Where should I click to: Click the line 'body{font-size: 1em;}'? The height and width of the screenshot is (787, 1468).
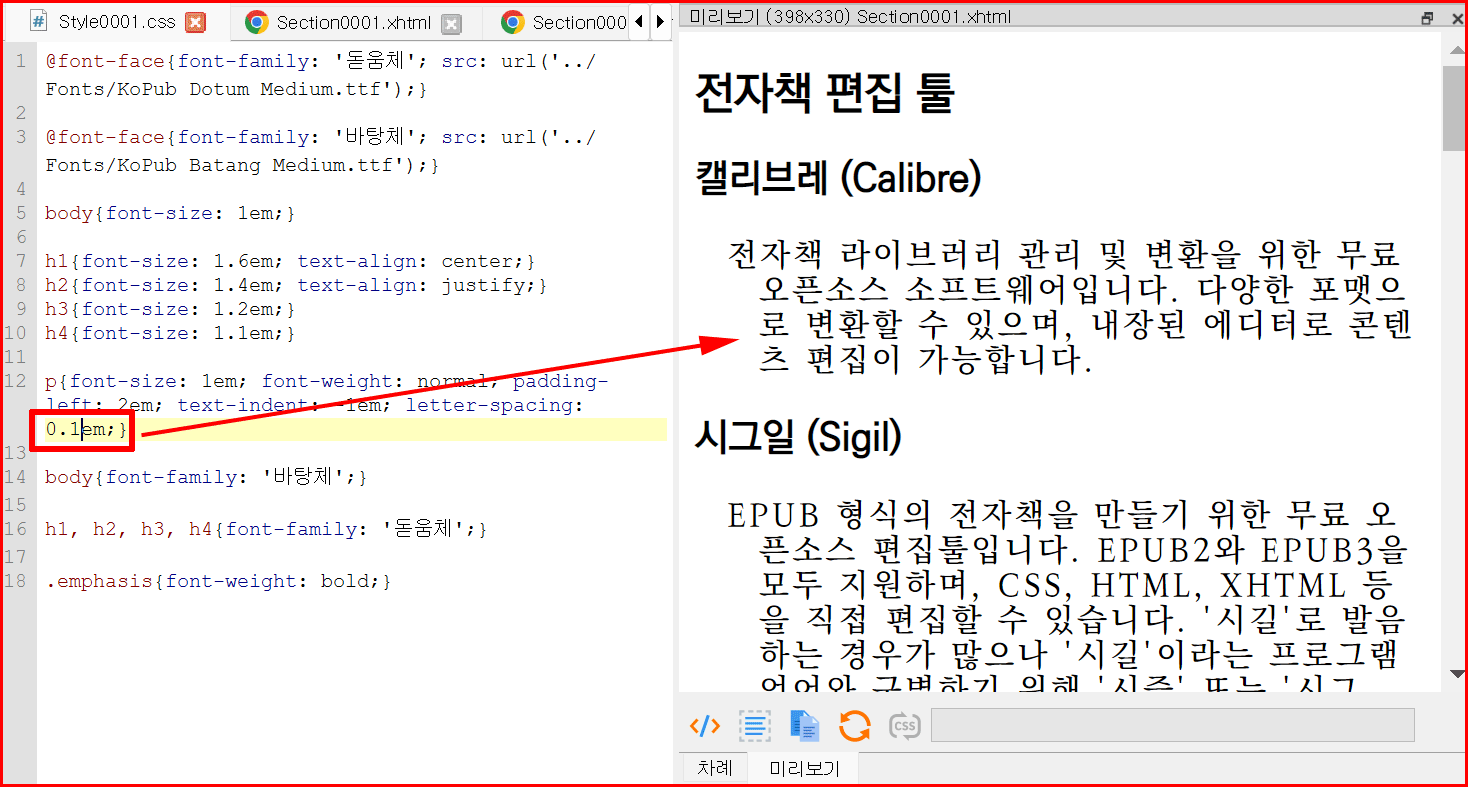point(170,213)
